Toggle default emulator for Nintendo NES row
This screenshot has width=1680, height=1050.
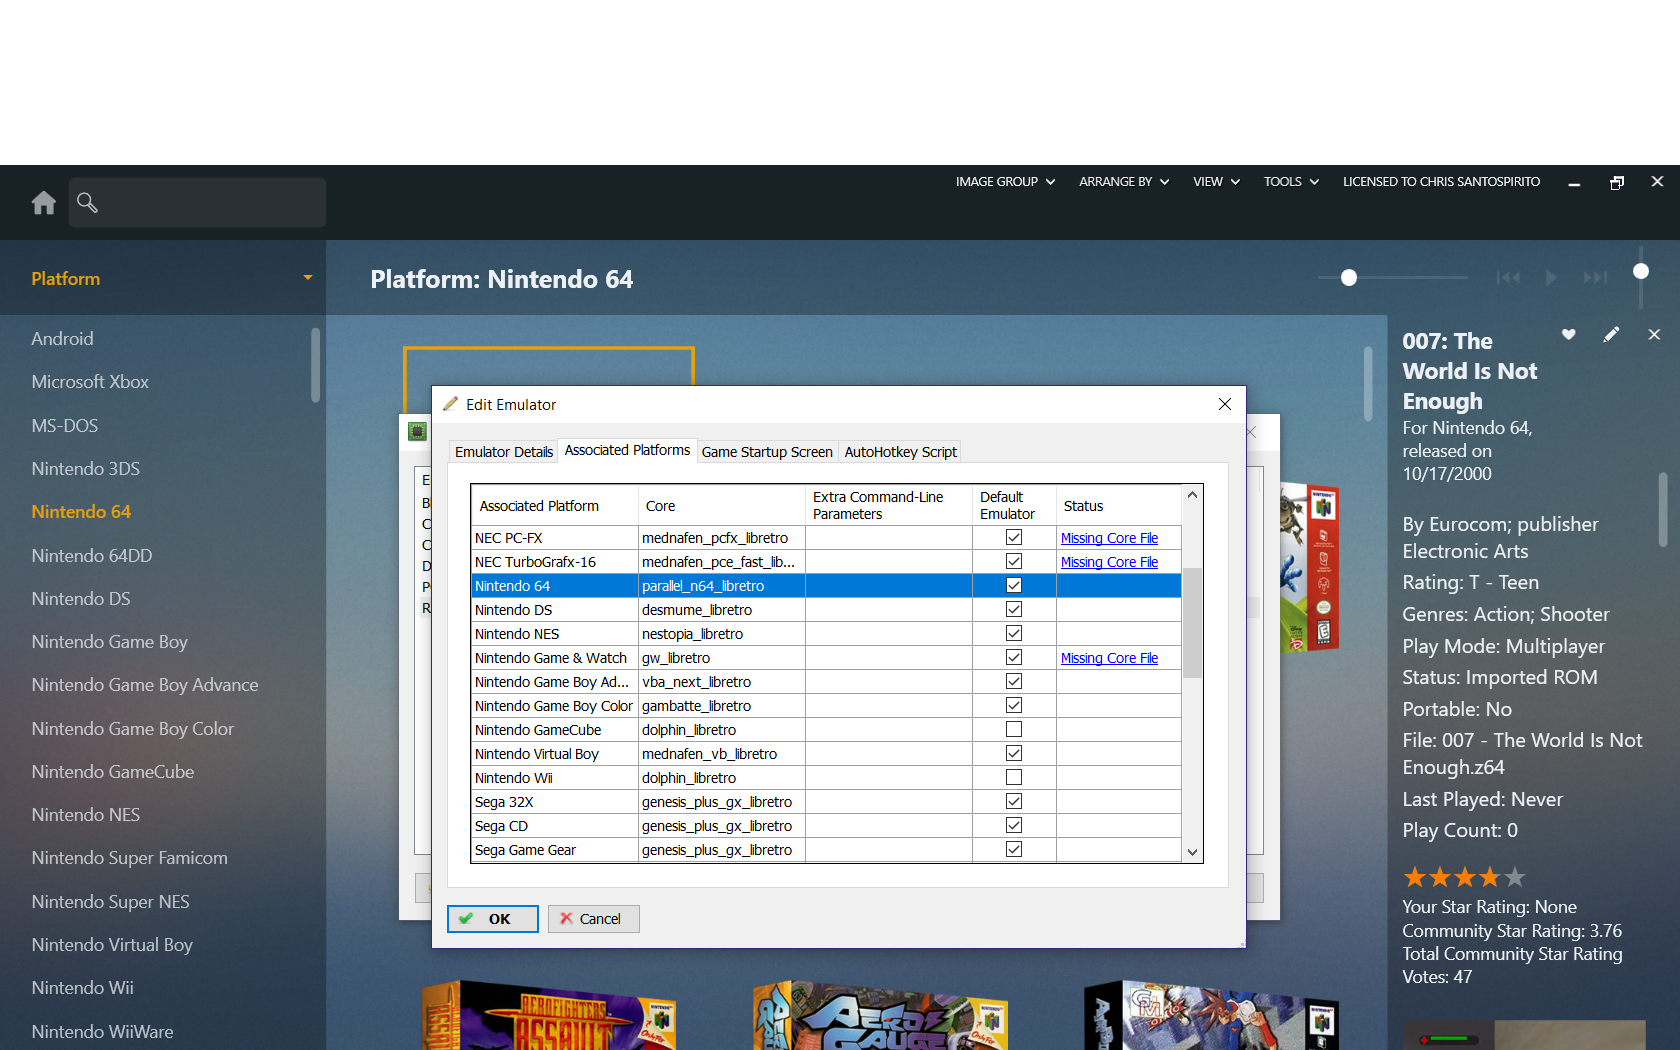(x=1014, y=633)
